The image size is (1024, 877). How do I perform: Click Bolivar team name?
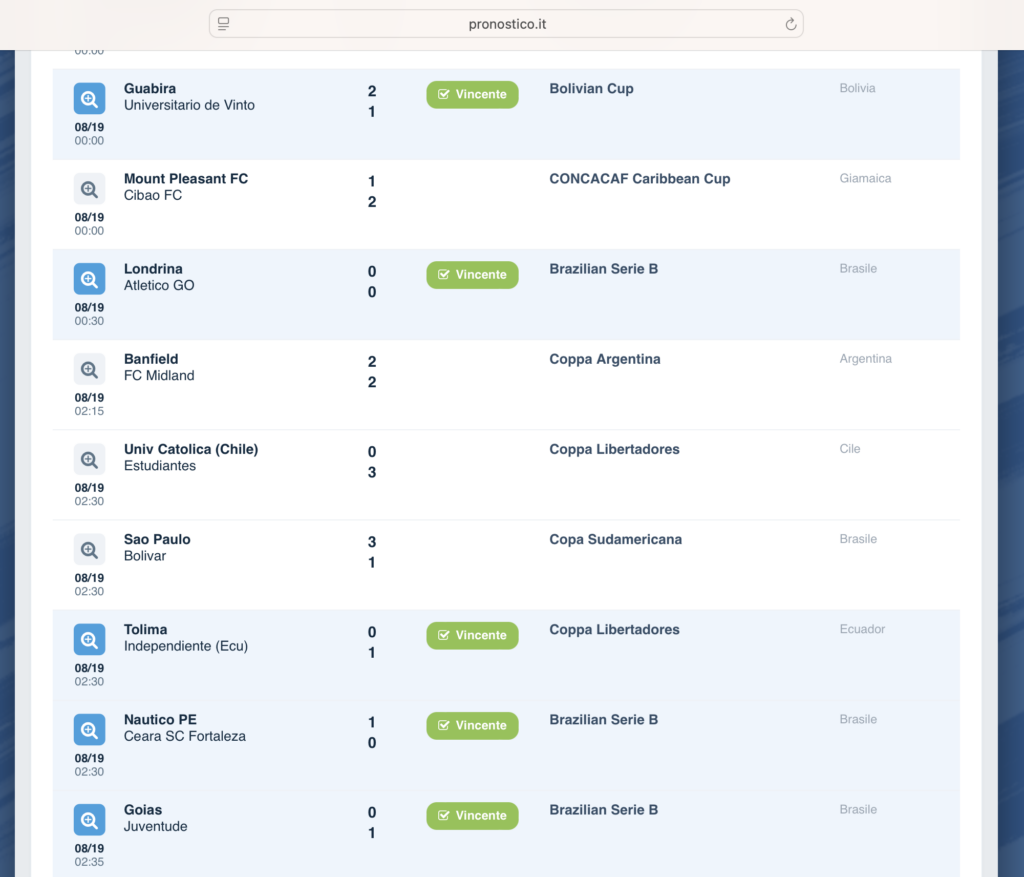pos(145,556)
